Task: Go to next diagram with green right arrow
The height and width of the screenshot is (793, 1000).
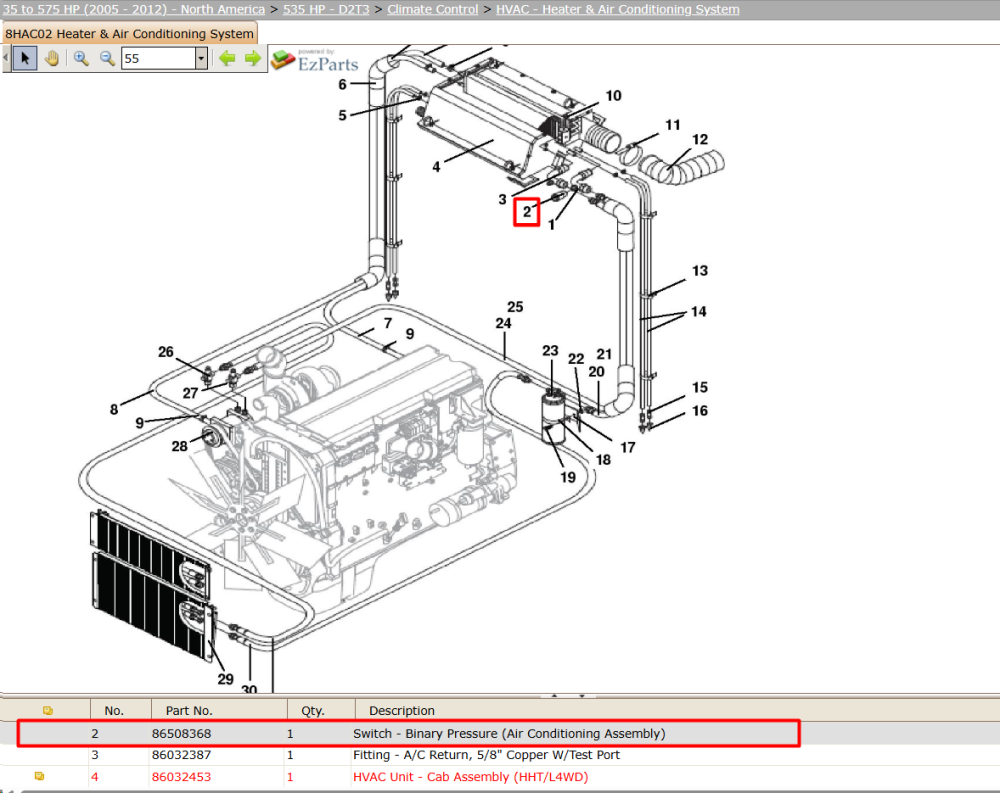Action: pyautogui.click(x=253, y=59)
